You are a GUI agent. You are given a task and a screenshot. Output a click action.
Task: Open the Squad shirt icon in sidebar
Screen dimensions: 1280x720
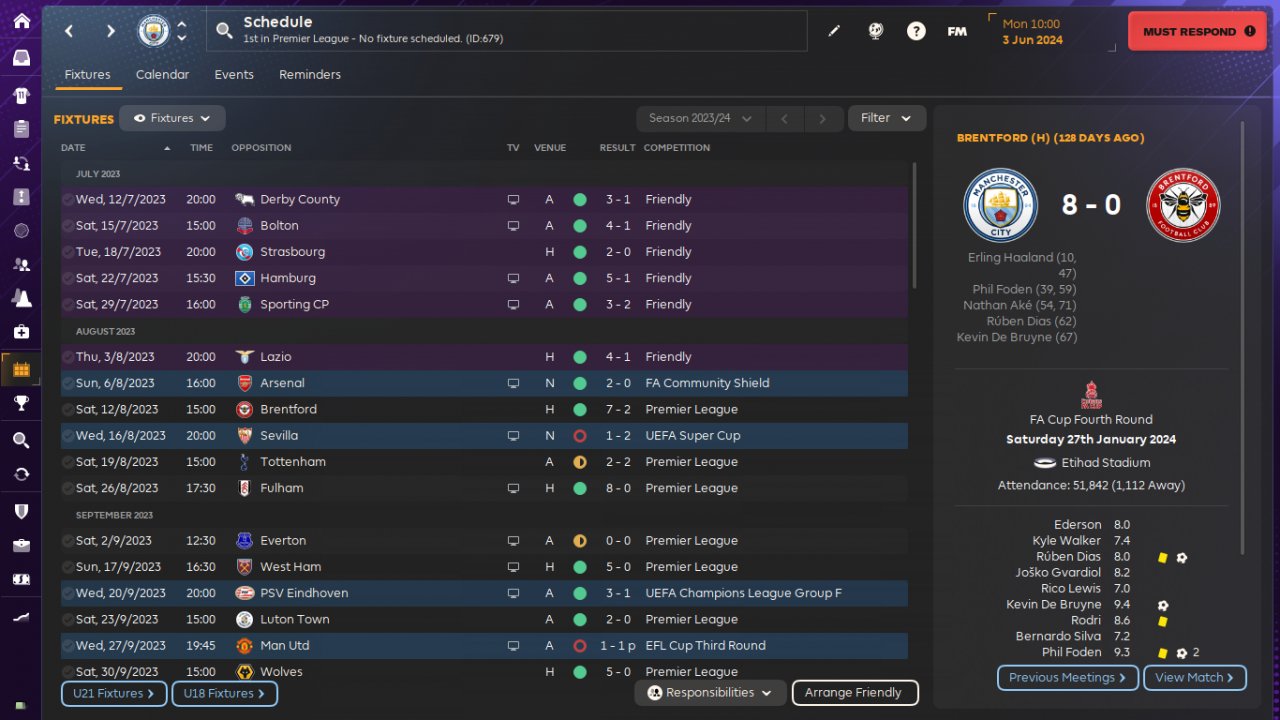[x=21, y=95]
